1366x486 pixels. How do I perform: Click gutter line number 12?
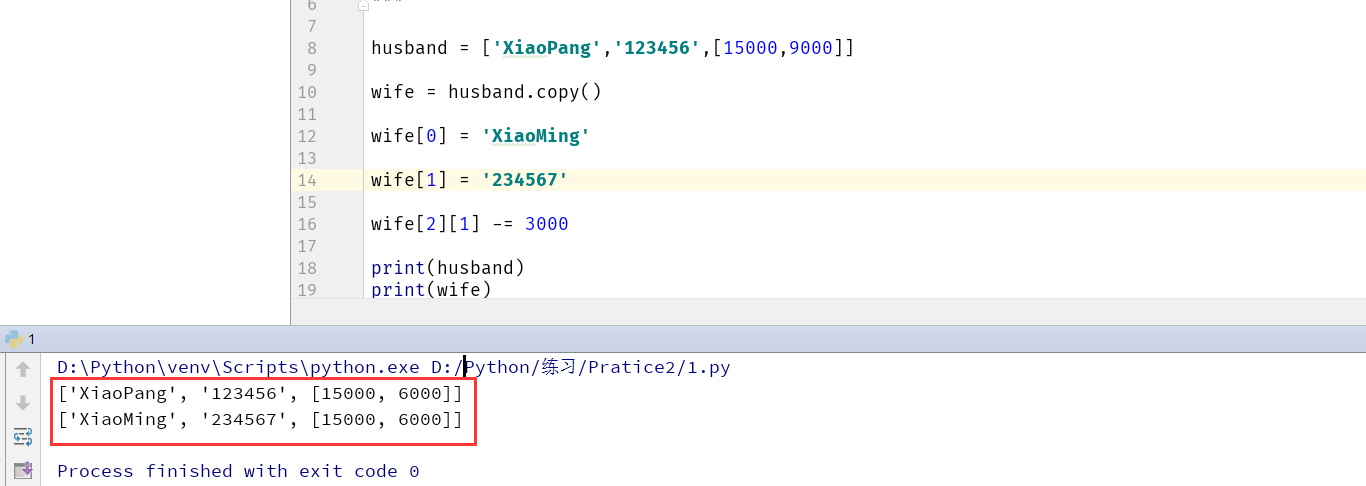tap(306, 136)
